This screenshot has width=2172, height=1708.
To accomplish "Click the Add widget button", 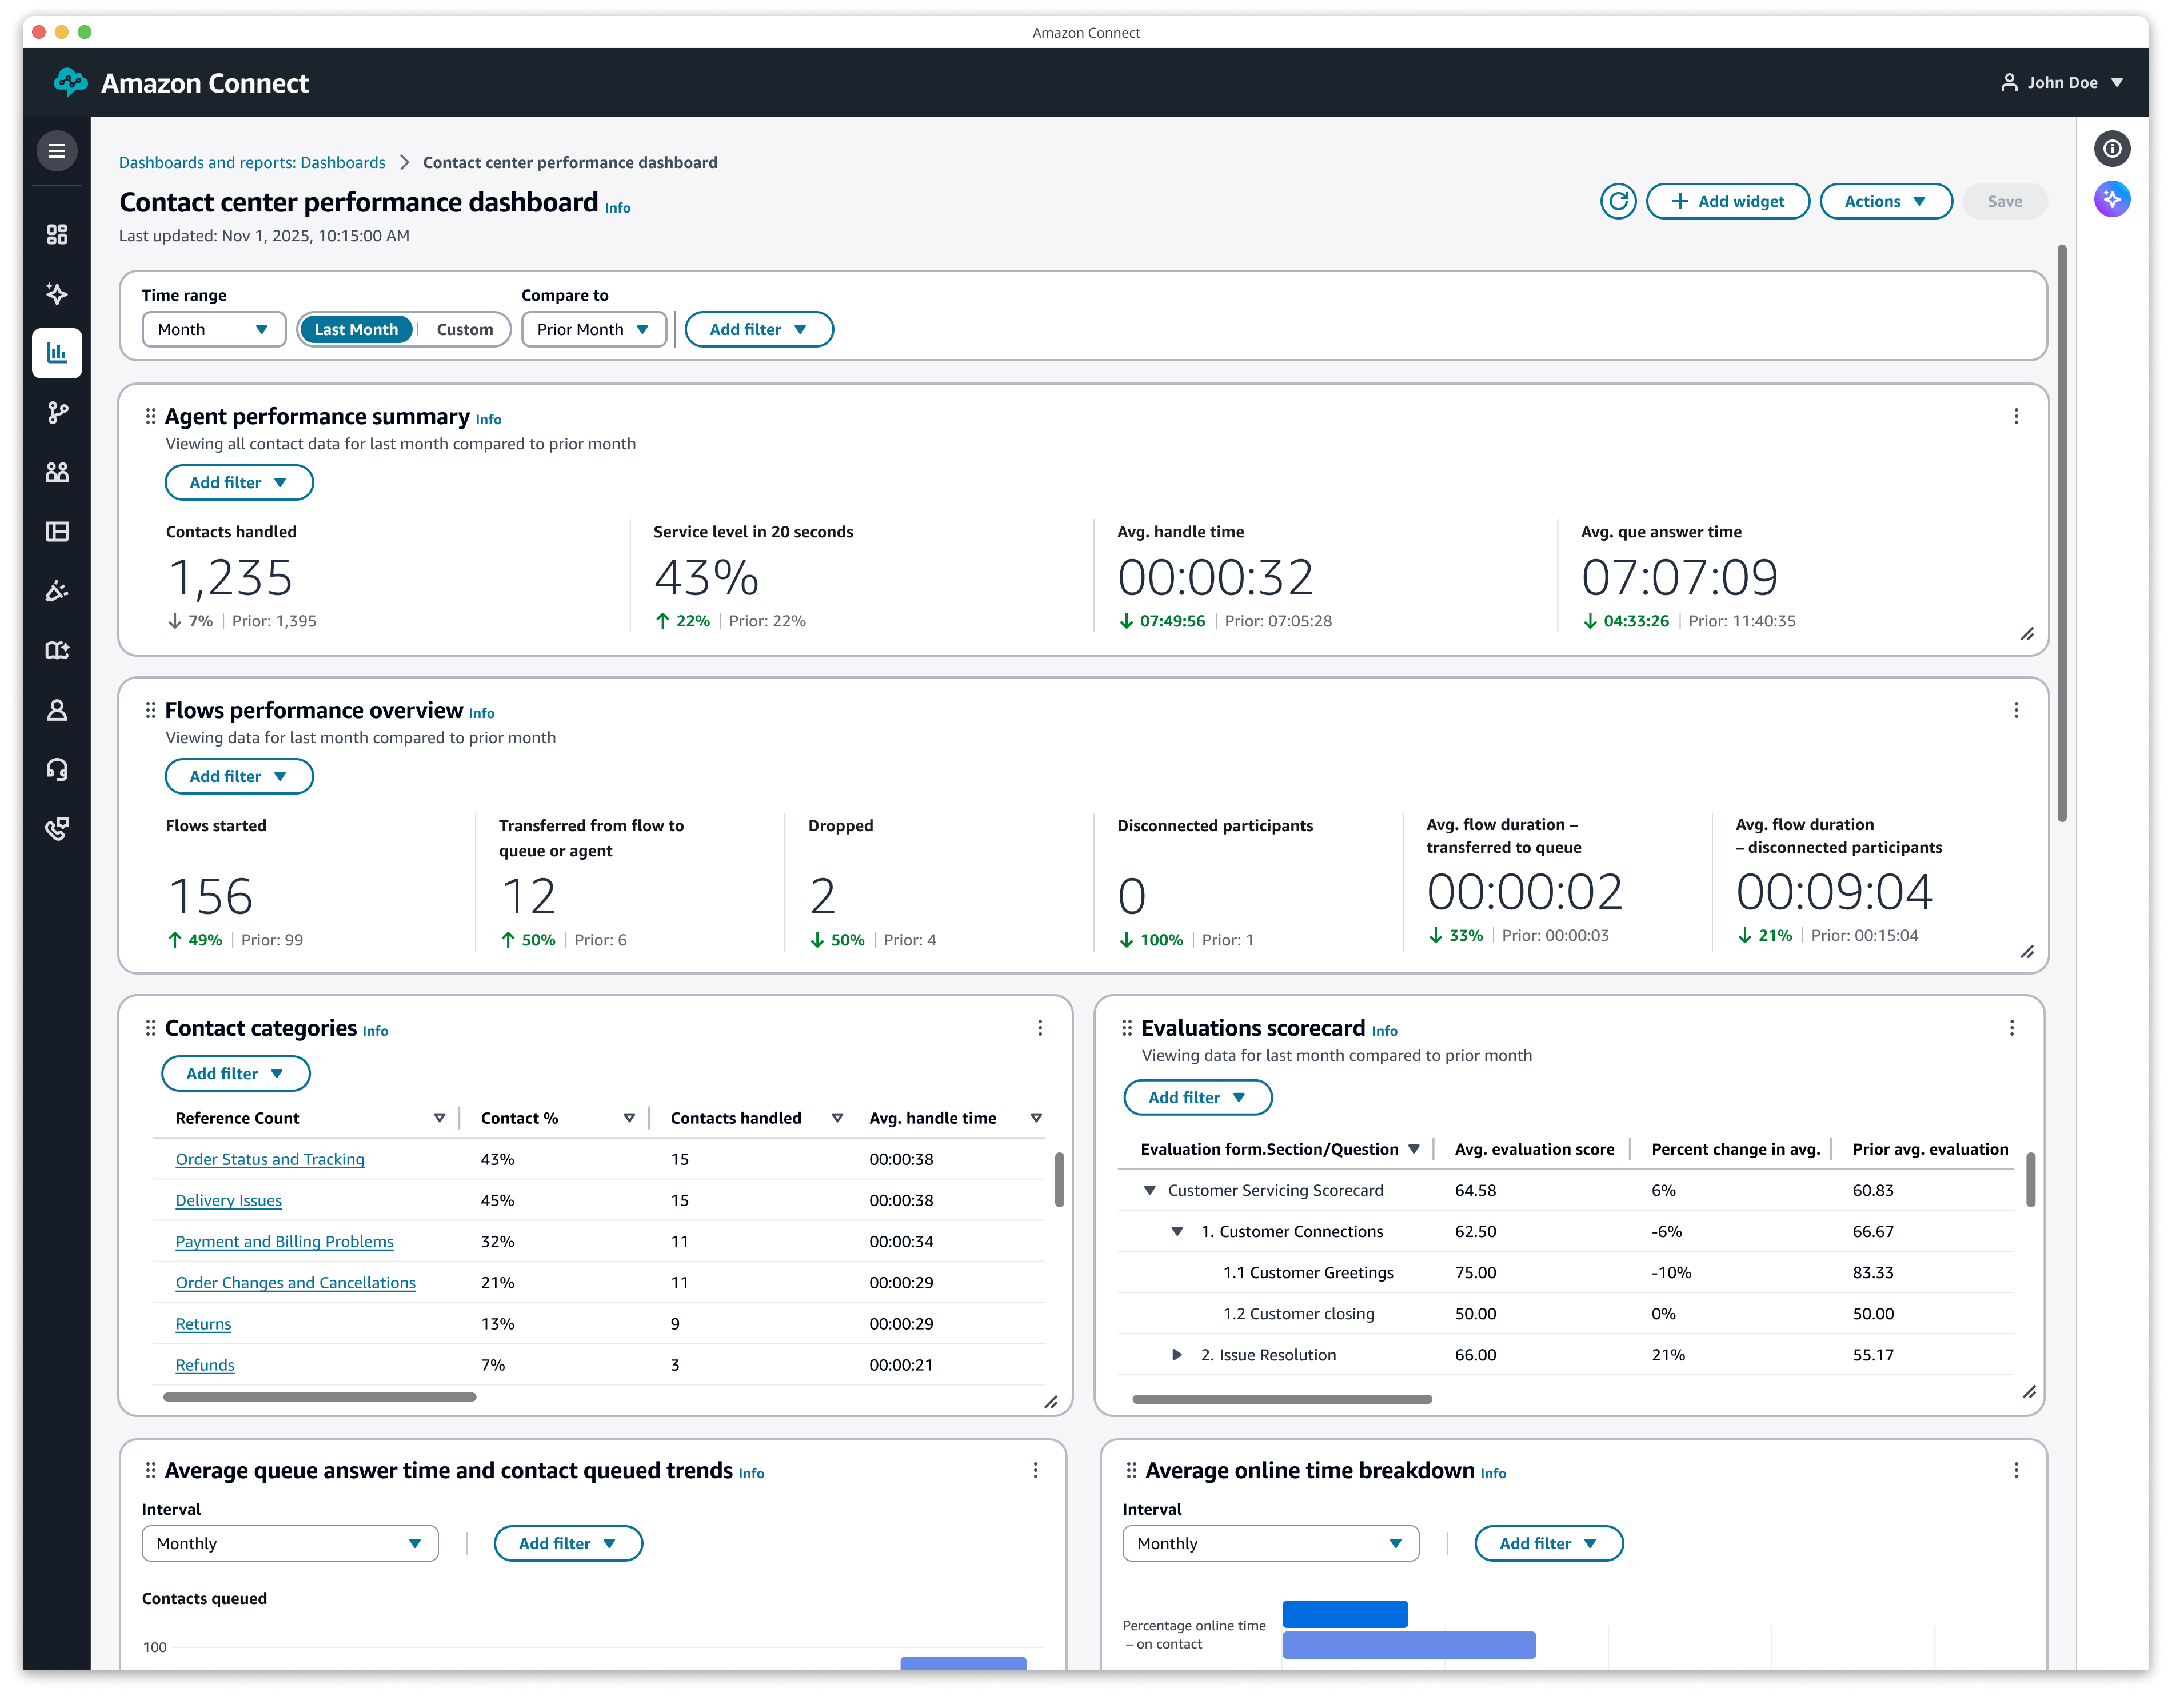I will [x=1727, y=201].
